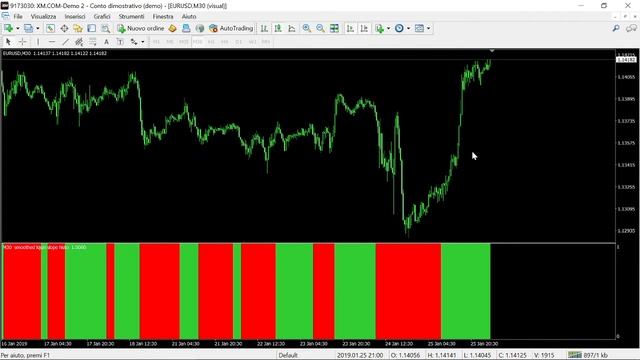Image resolution: width=640 pixels, height=360 pixels.
Task: Open the Periods clock icon
Action: click(399, 28)
